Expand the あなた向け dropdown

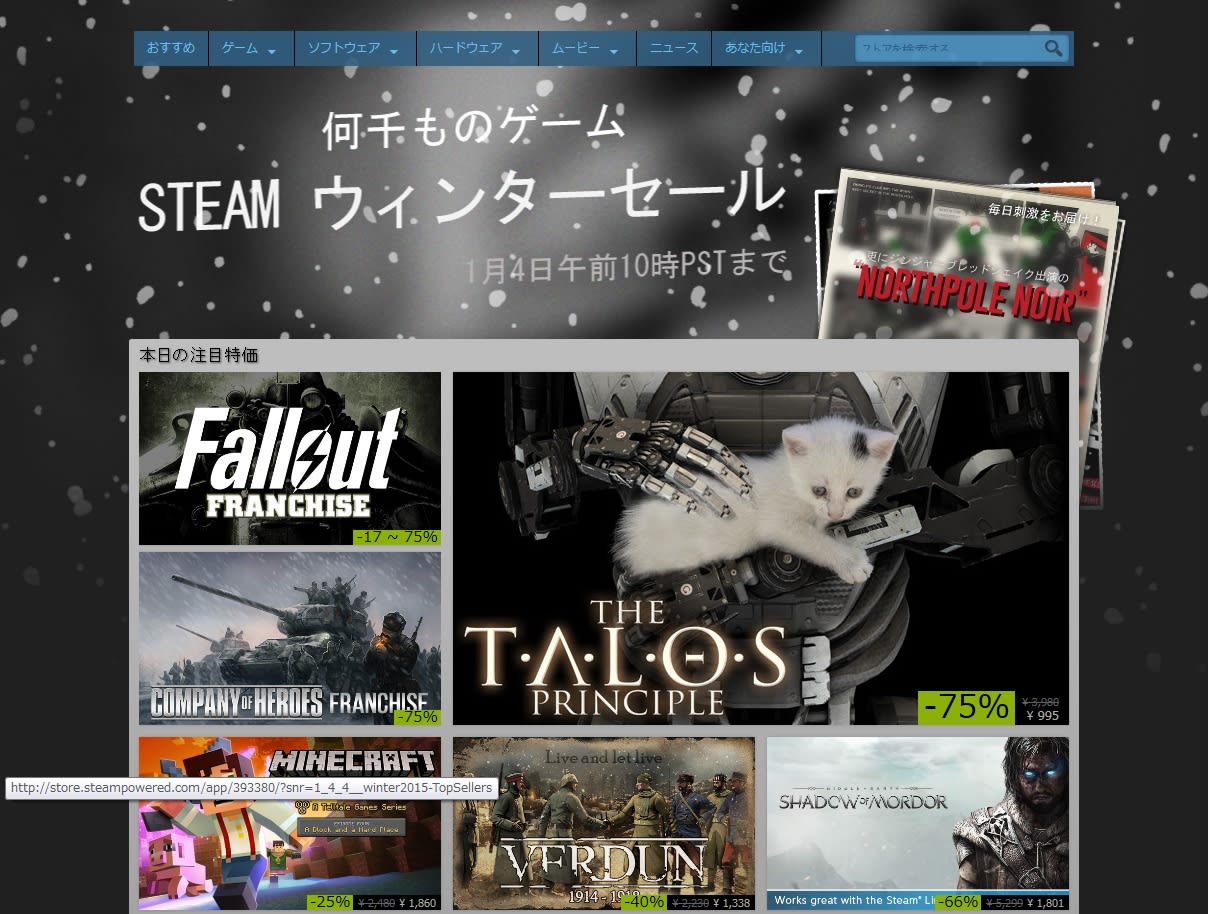[x=766, y=48]
